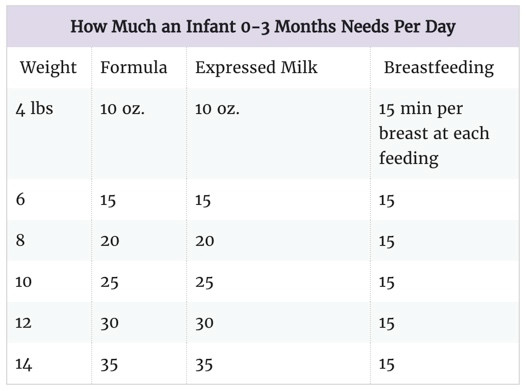The image size is (526, 391).
Task: Select Formula value 35
Action: coord(109,365)
